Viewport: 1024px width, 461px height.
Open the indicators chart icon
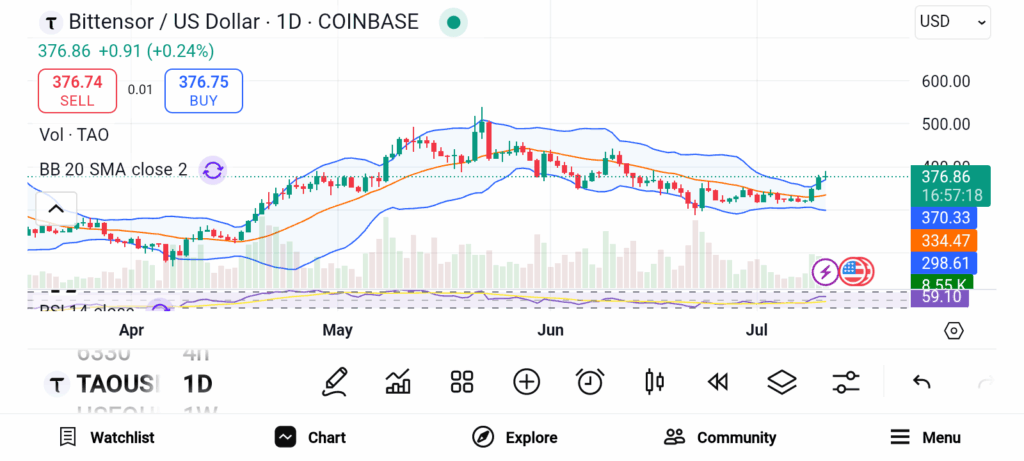398,382
